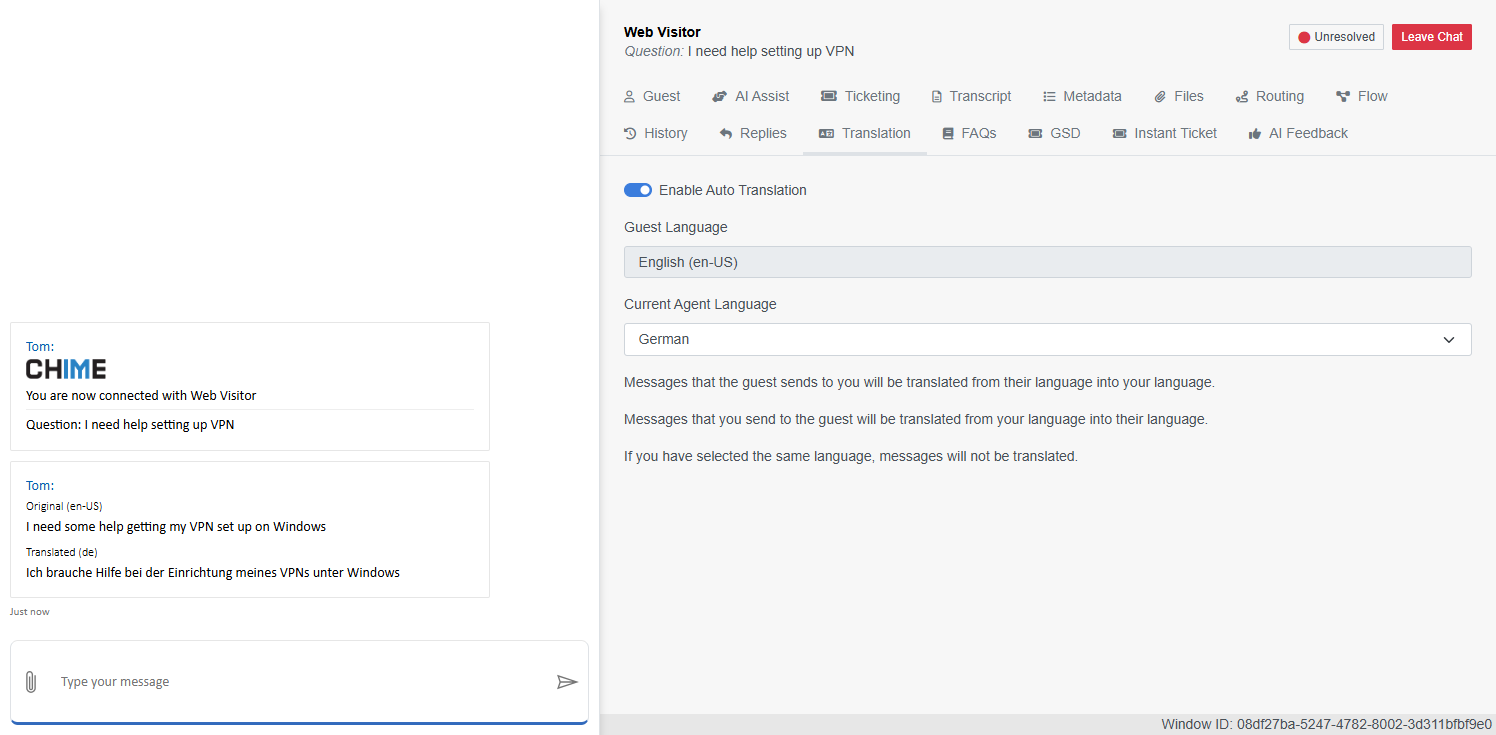Click the CHIME logo in the chat
The height and width of the screenshot is (735, 1496).
pyautogui.click(x=66, y=369)
